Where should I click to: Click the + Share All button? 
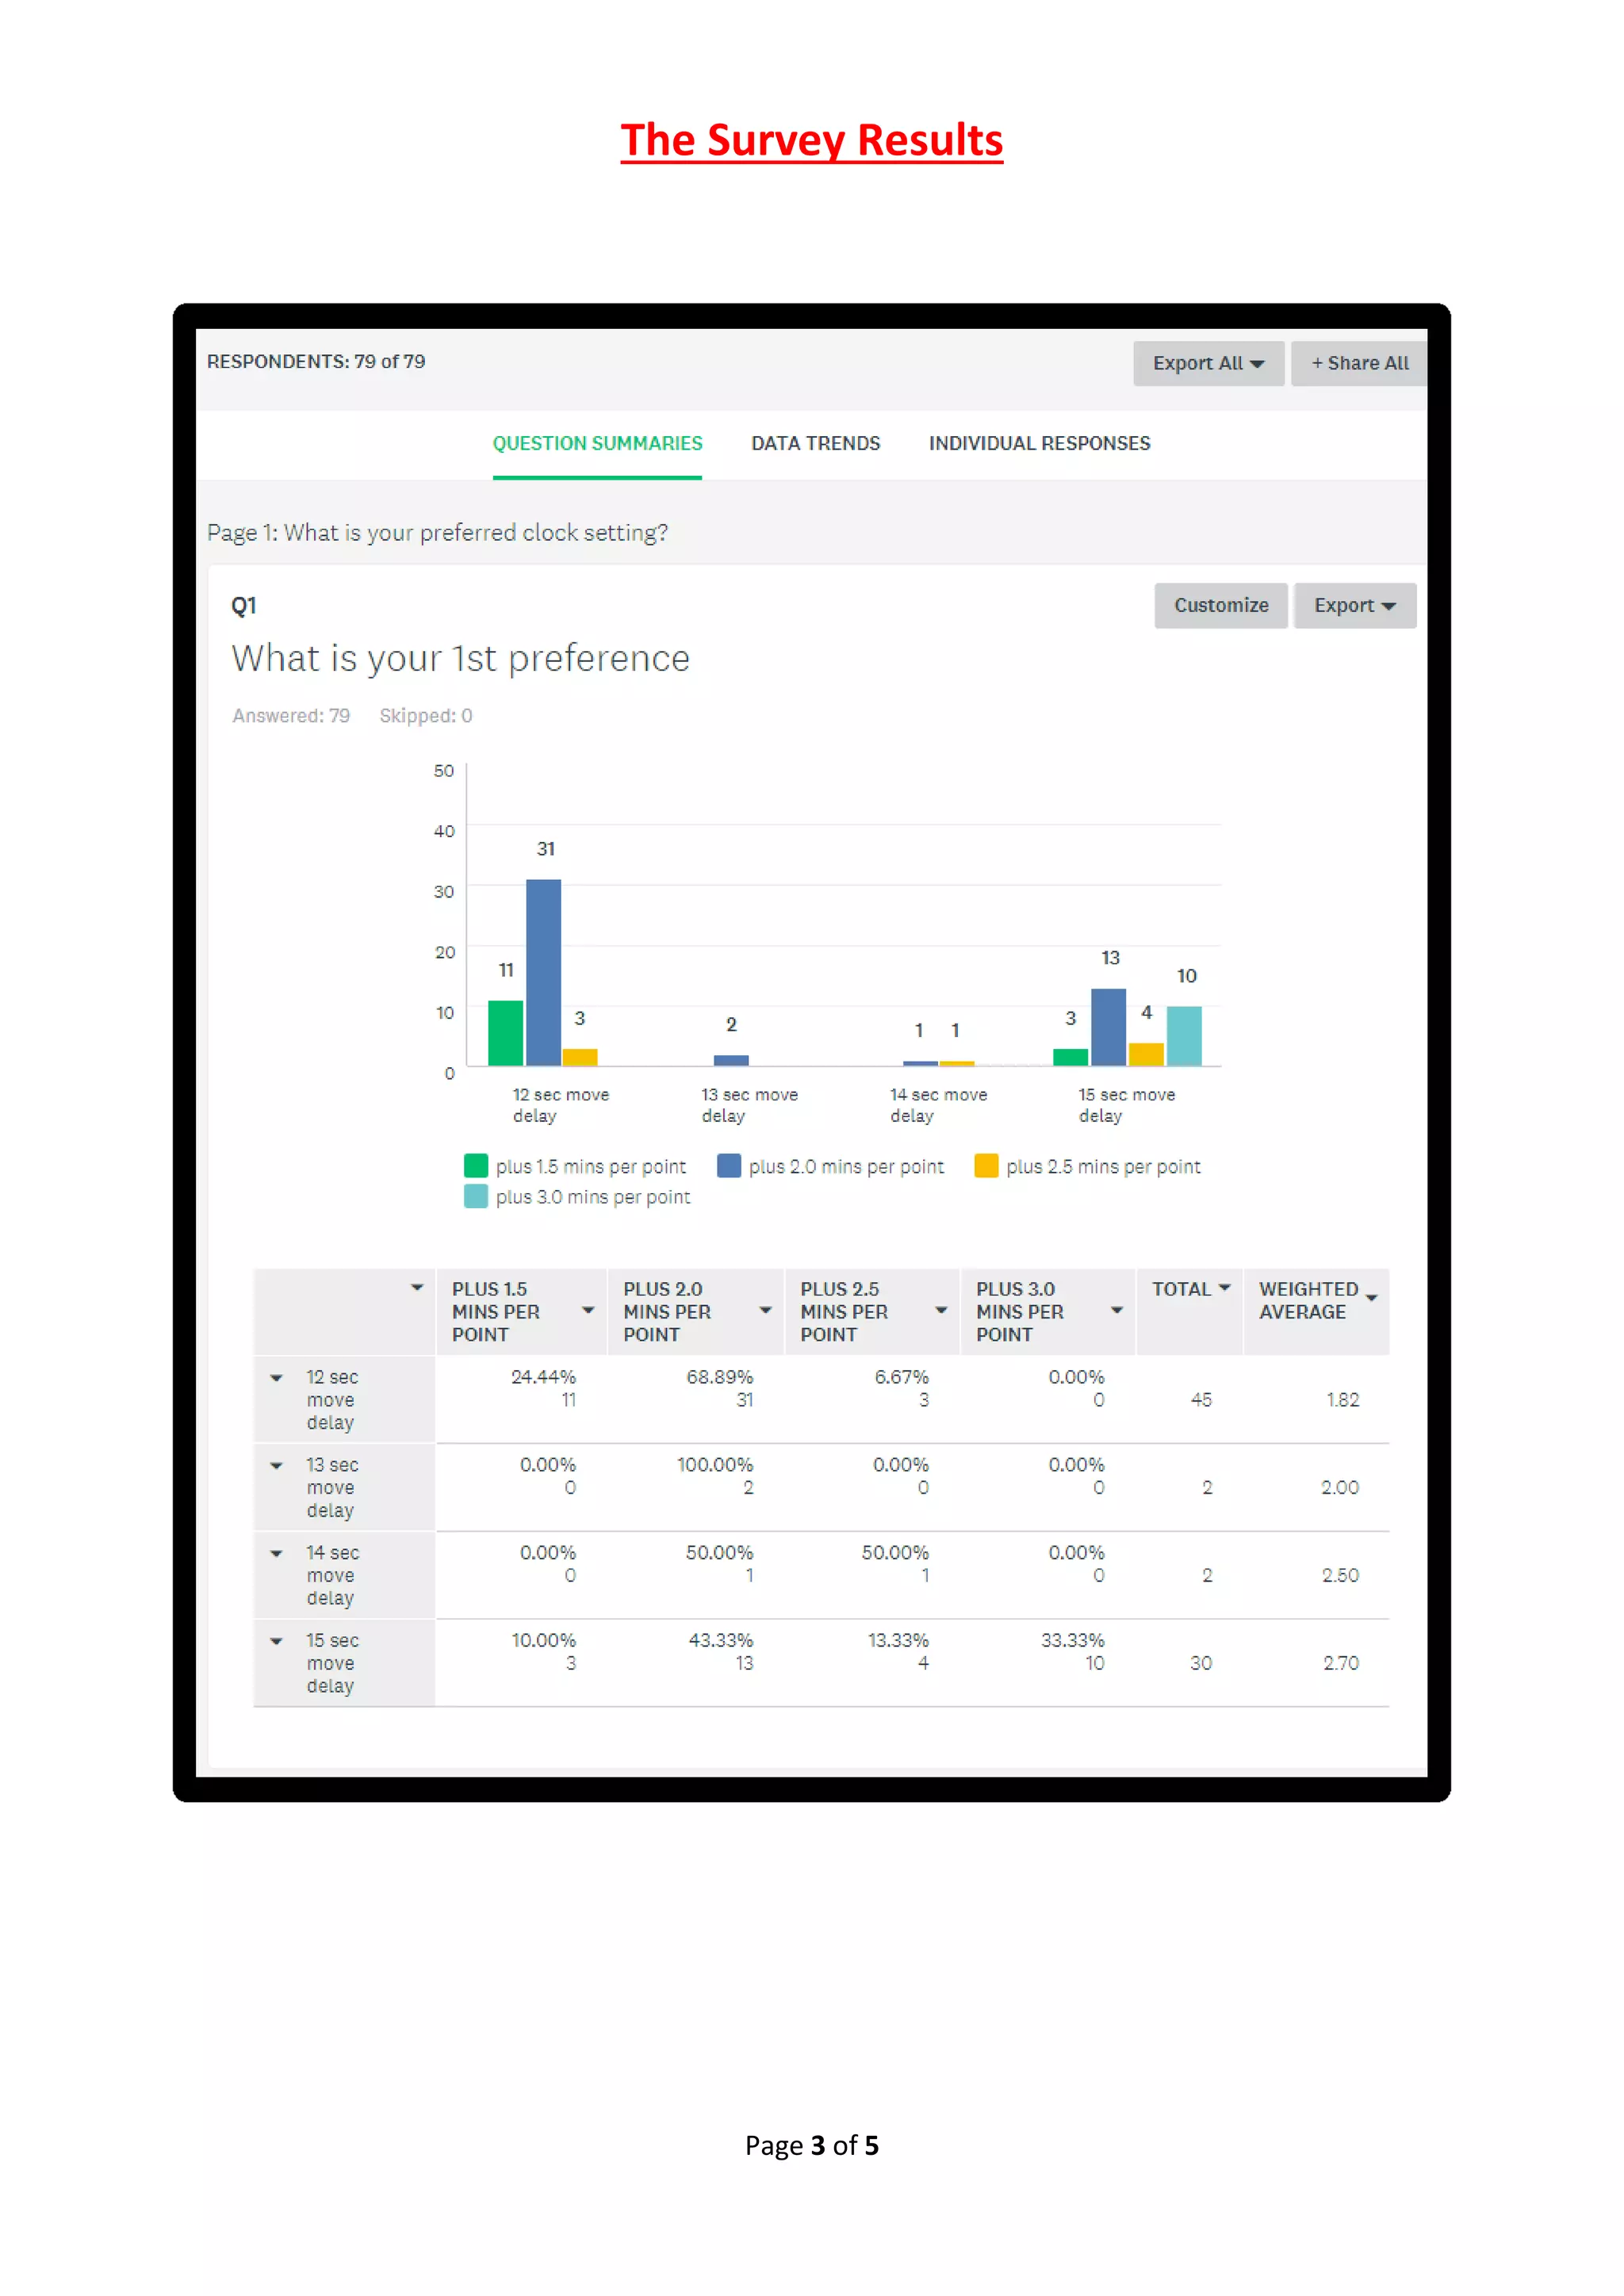pos(1358,363)
